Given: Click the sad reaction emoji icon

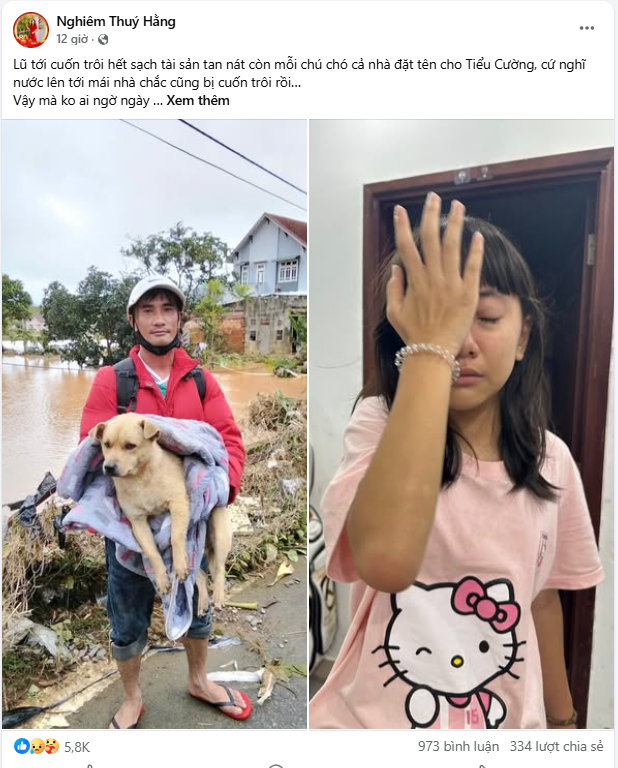Looking at the screenshot, I should [37, 746].
